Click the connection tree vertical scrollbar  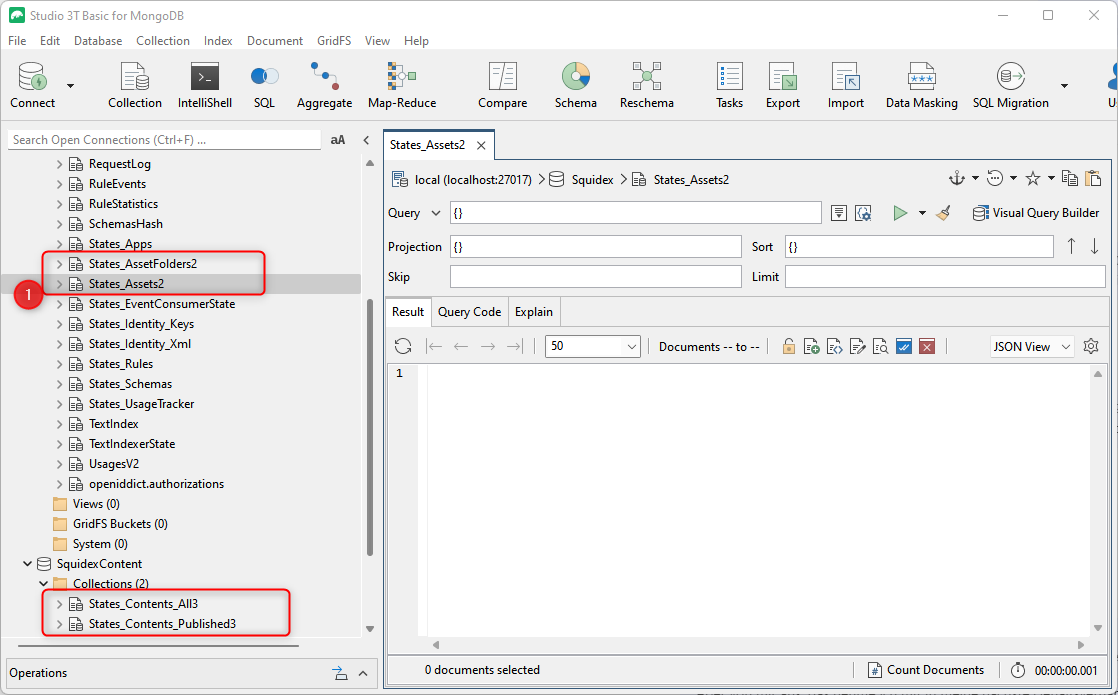pyautogui.click(x=369, y=428)
